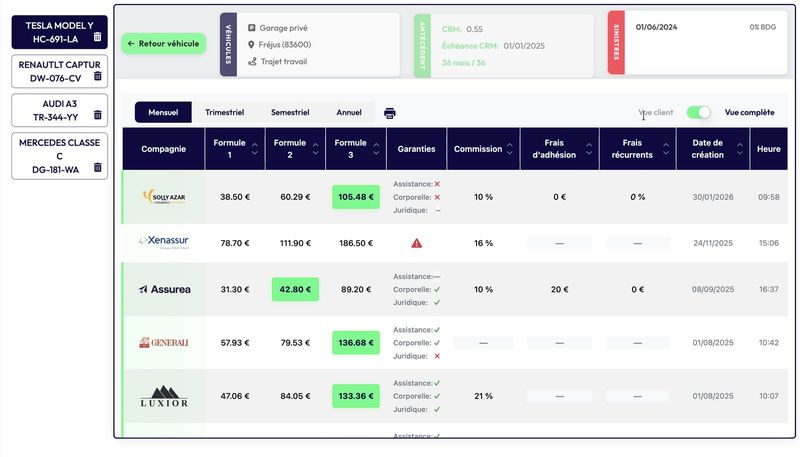The width and height of the screenshot is (800, 457).
Task: Sort by Date de création column
Action: pos(740,149)
